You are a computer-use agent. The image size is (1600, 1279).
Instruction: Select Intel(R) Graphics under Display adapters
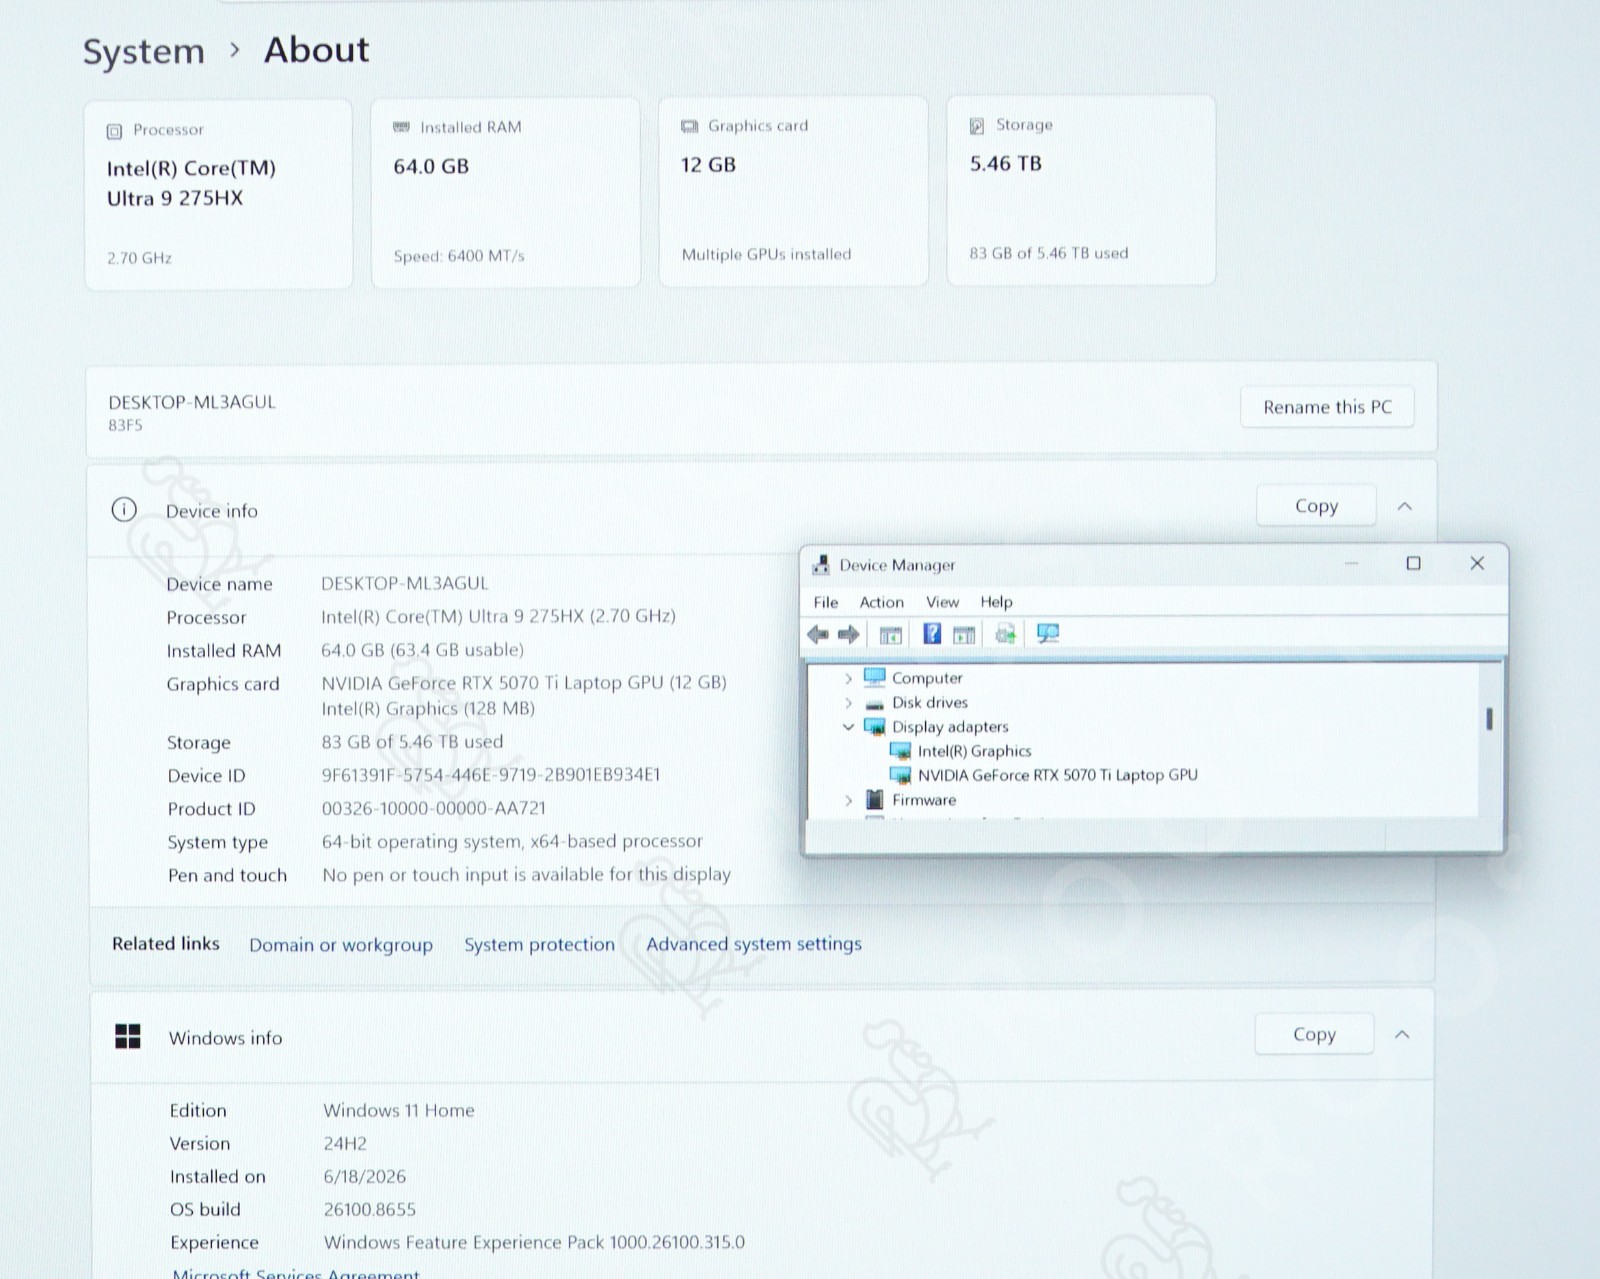pos(974,751)
